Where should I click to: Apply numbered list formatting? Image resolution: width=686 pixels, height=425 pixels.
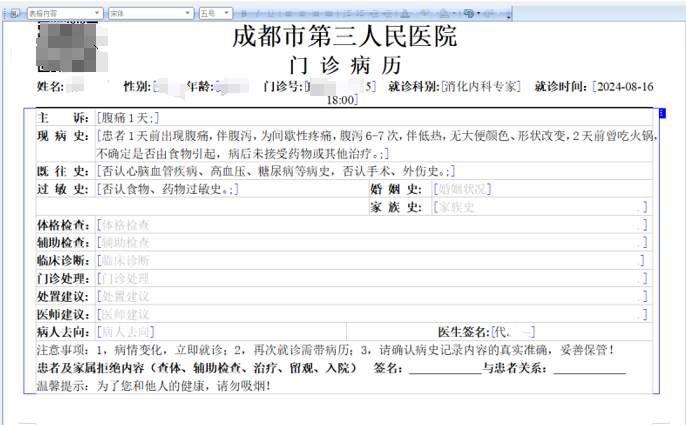(x=347, y=14)
